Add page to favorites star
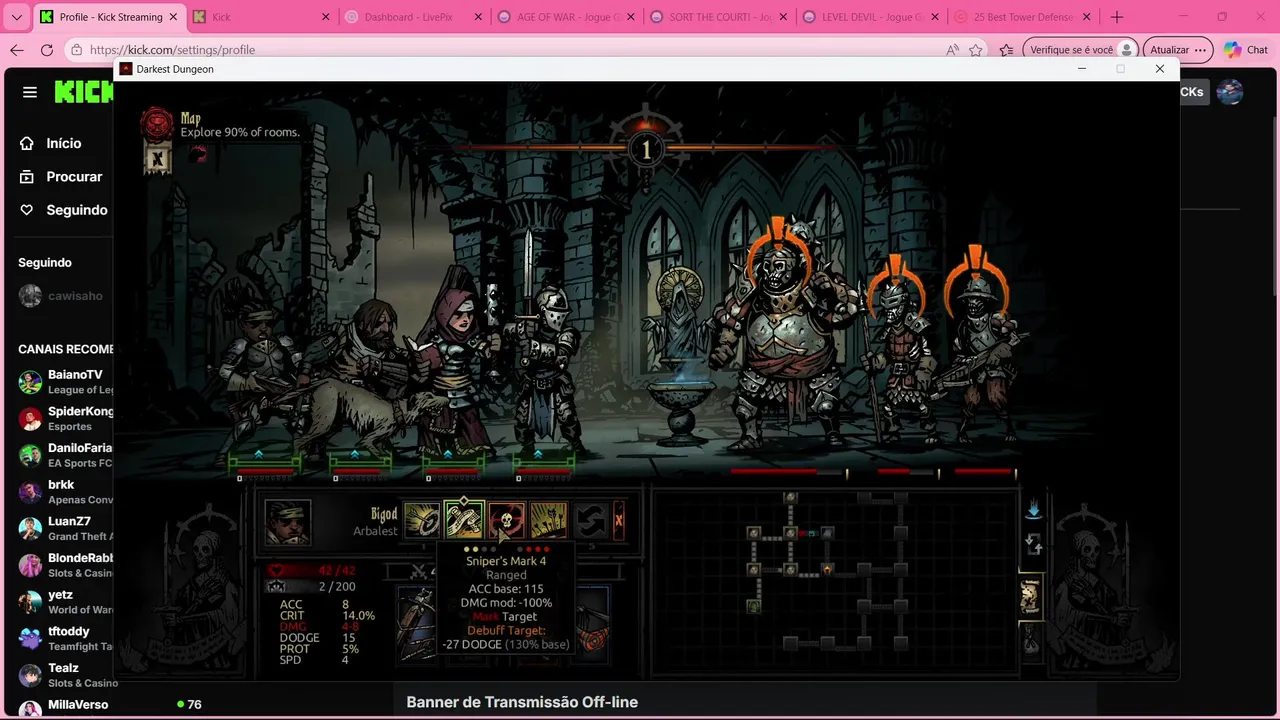Screen dimensions: 1280x720 point(976,50)
